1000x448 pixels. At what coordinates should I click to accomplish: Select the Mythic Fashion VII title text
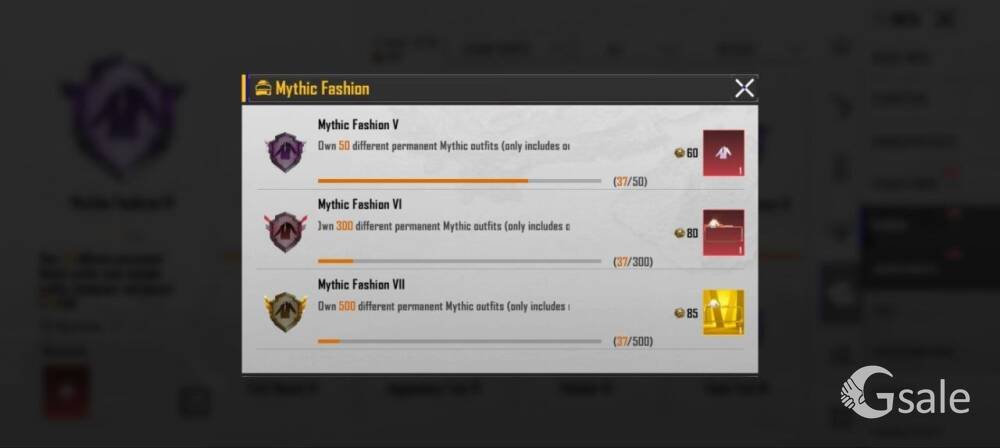point(361,285)
